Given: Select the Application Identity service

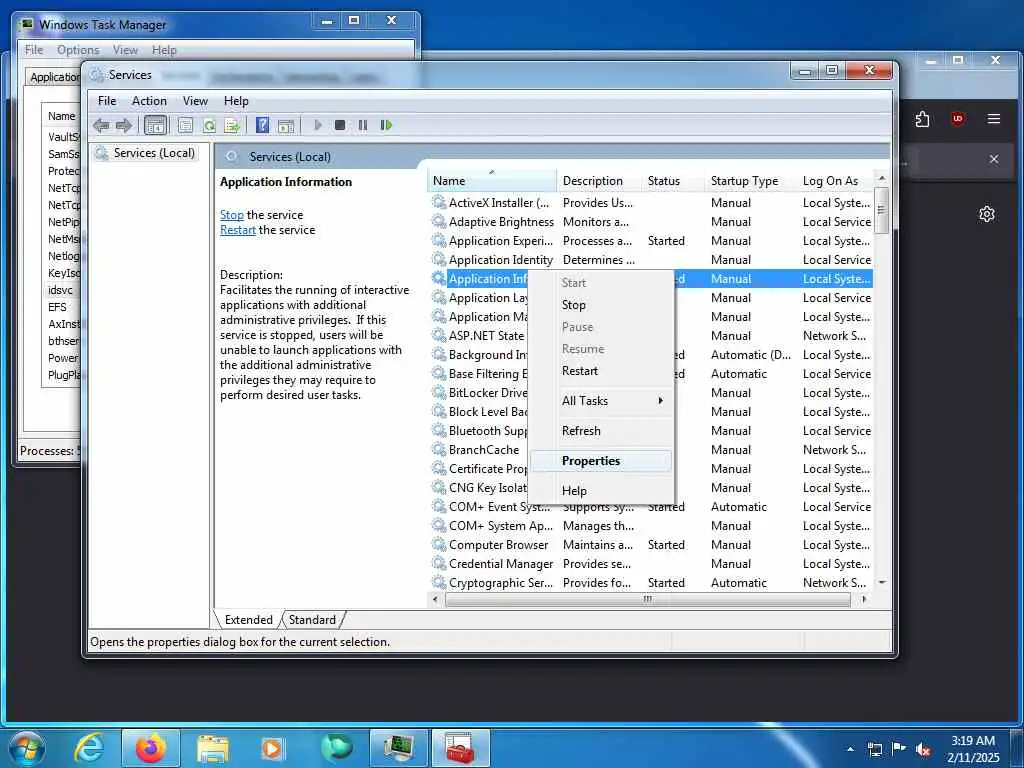Looking at the screenshot, I should tap(651, 260).
